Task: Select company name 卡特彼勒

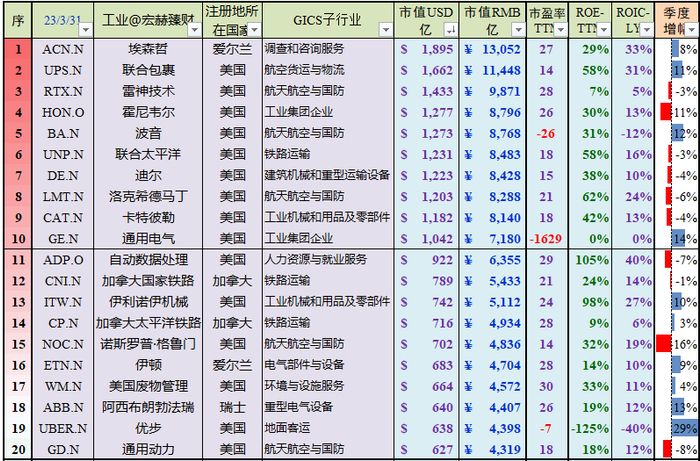Action: tap(148, 217)
